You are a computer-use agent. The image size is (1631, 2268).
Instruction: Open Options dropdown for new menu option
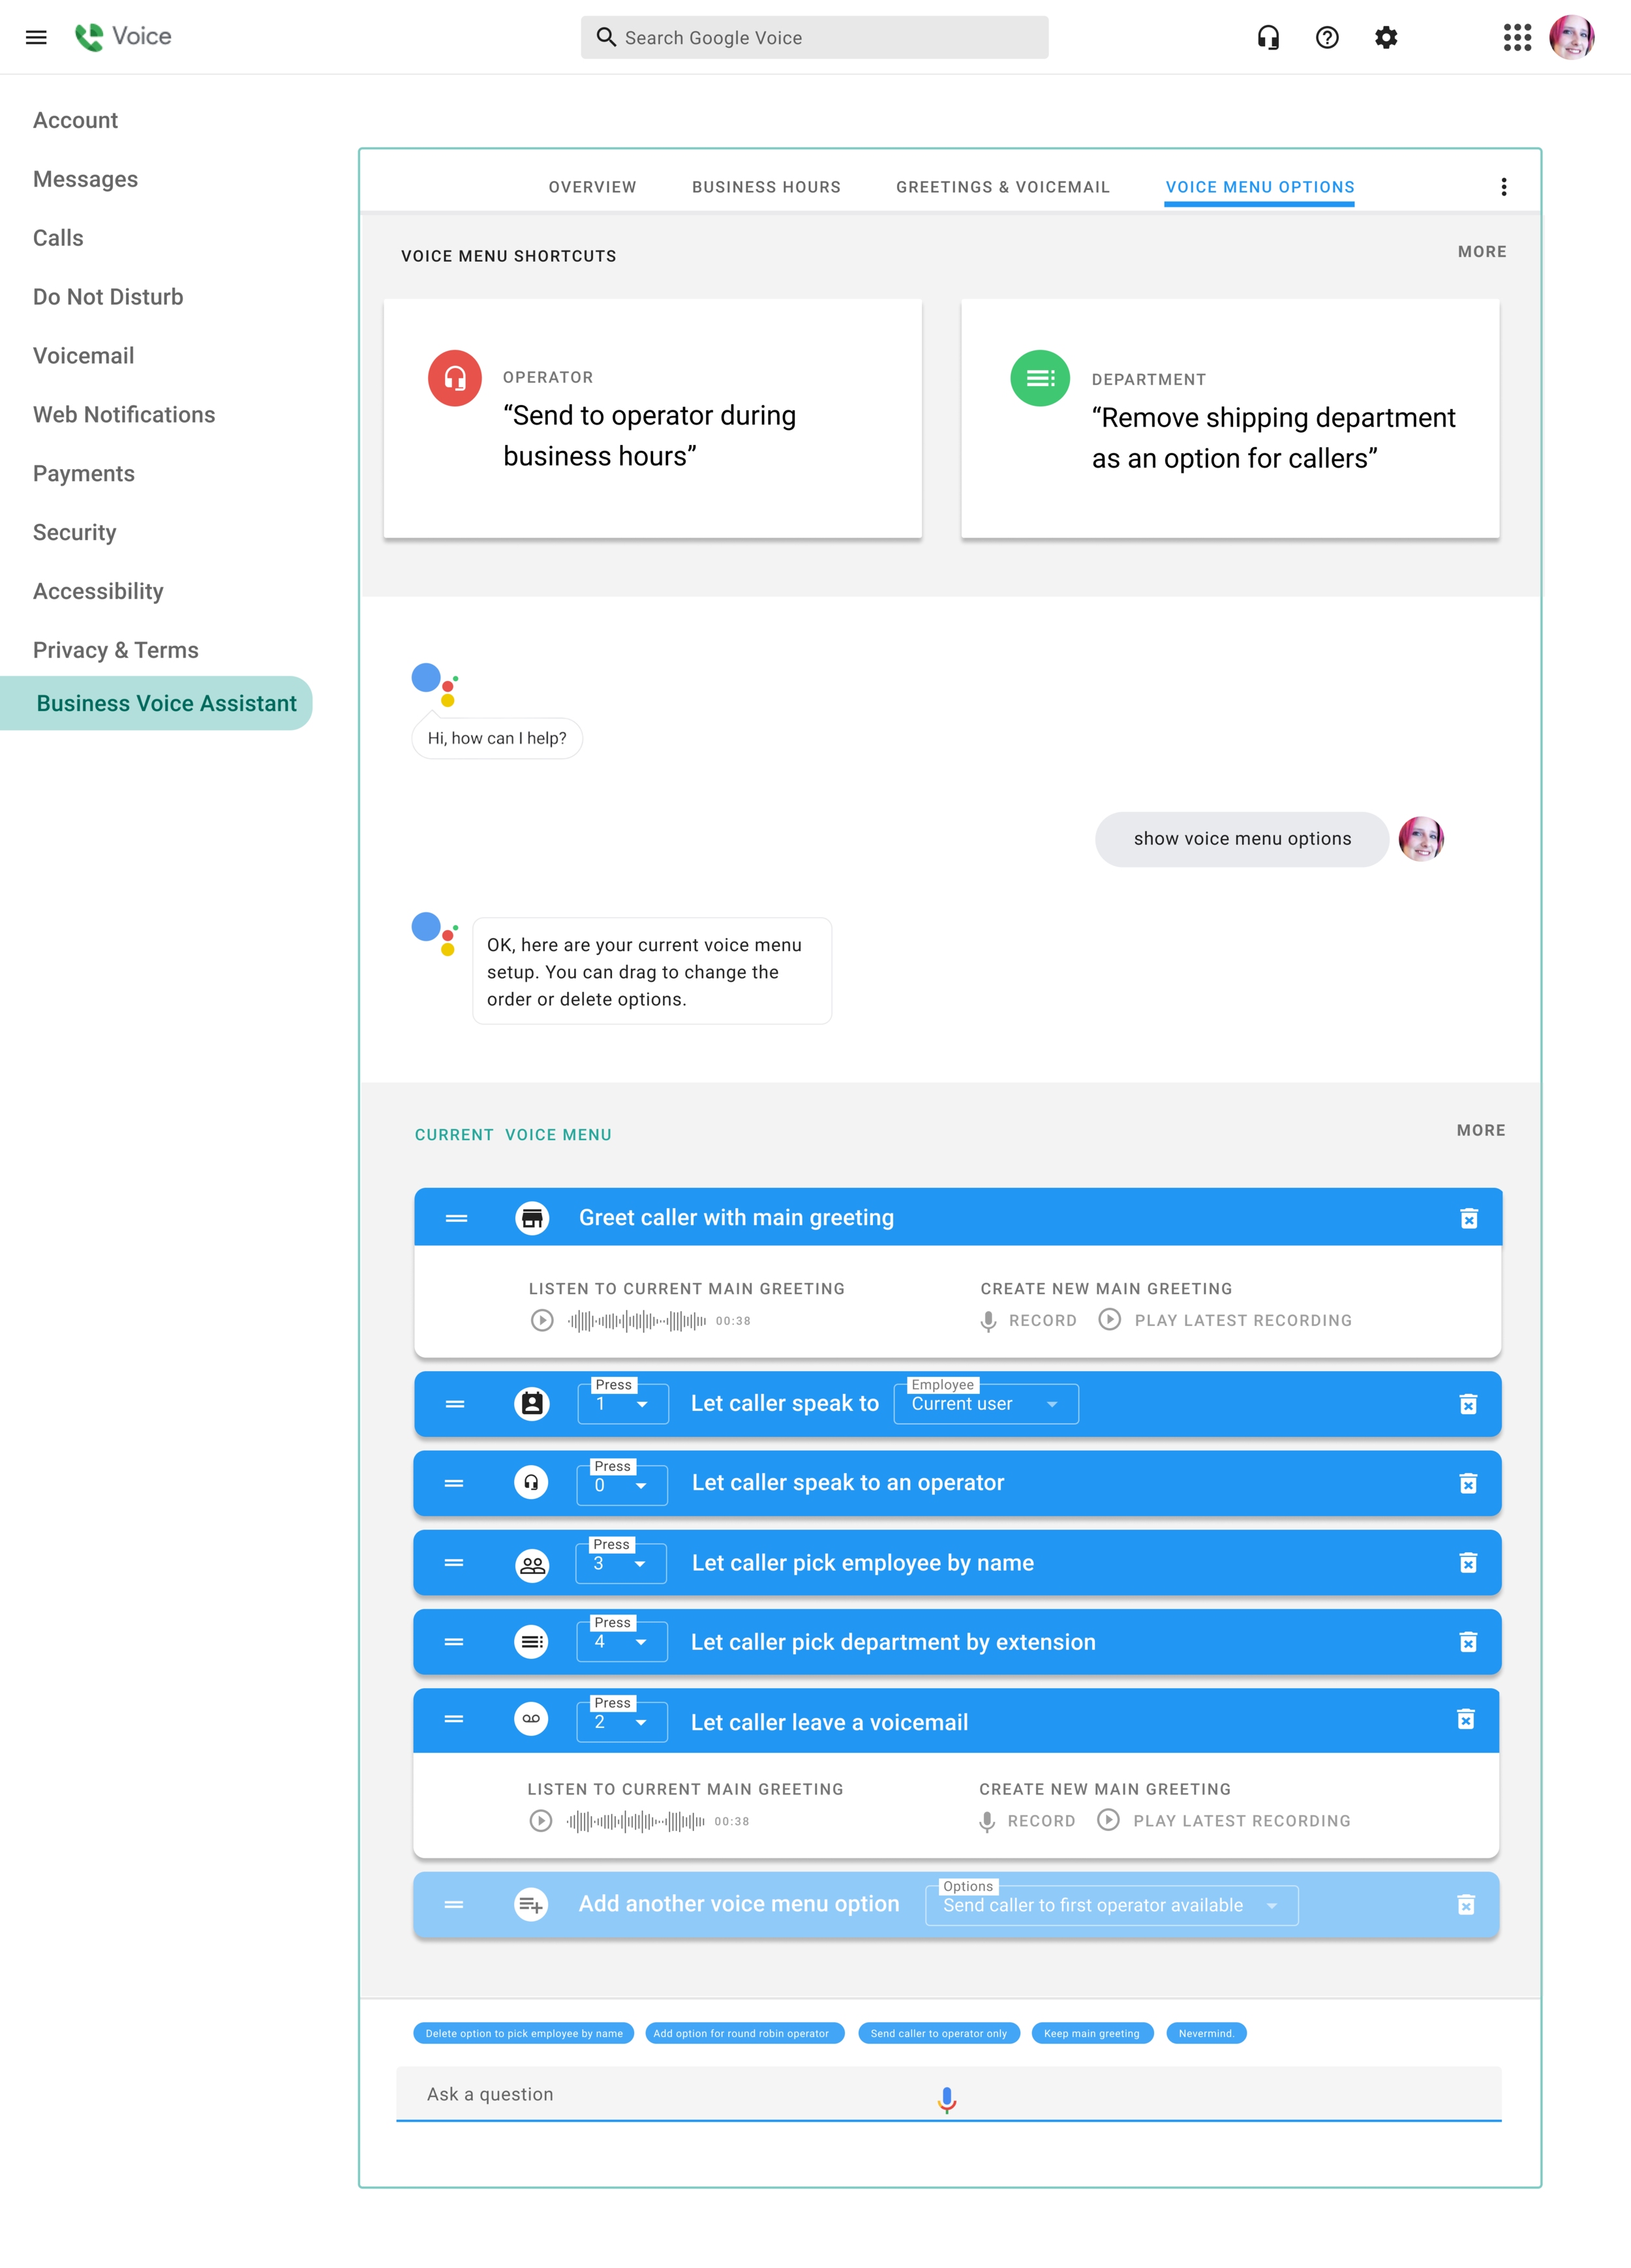tap(1111, 1905)
